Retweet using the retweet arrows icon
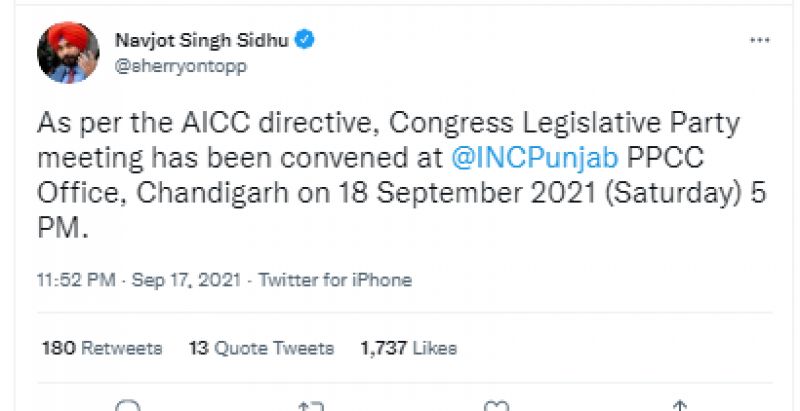Screen dimensions: 800x411 pos(311,406)
